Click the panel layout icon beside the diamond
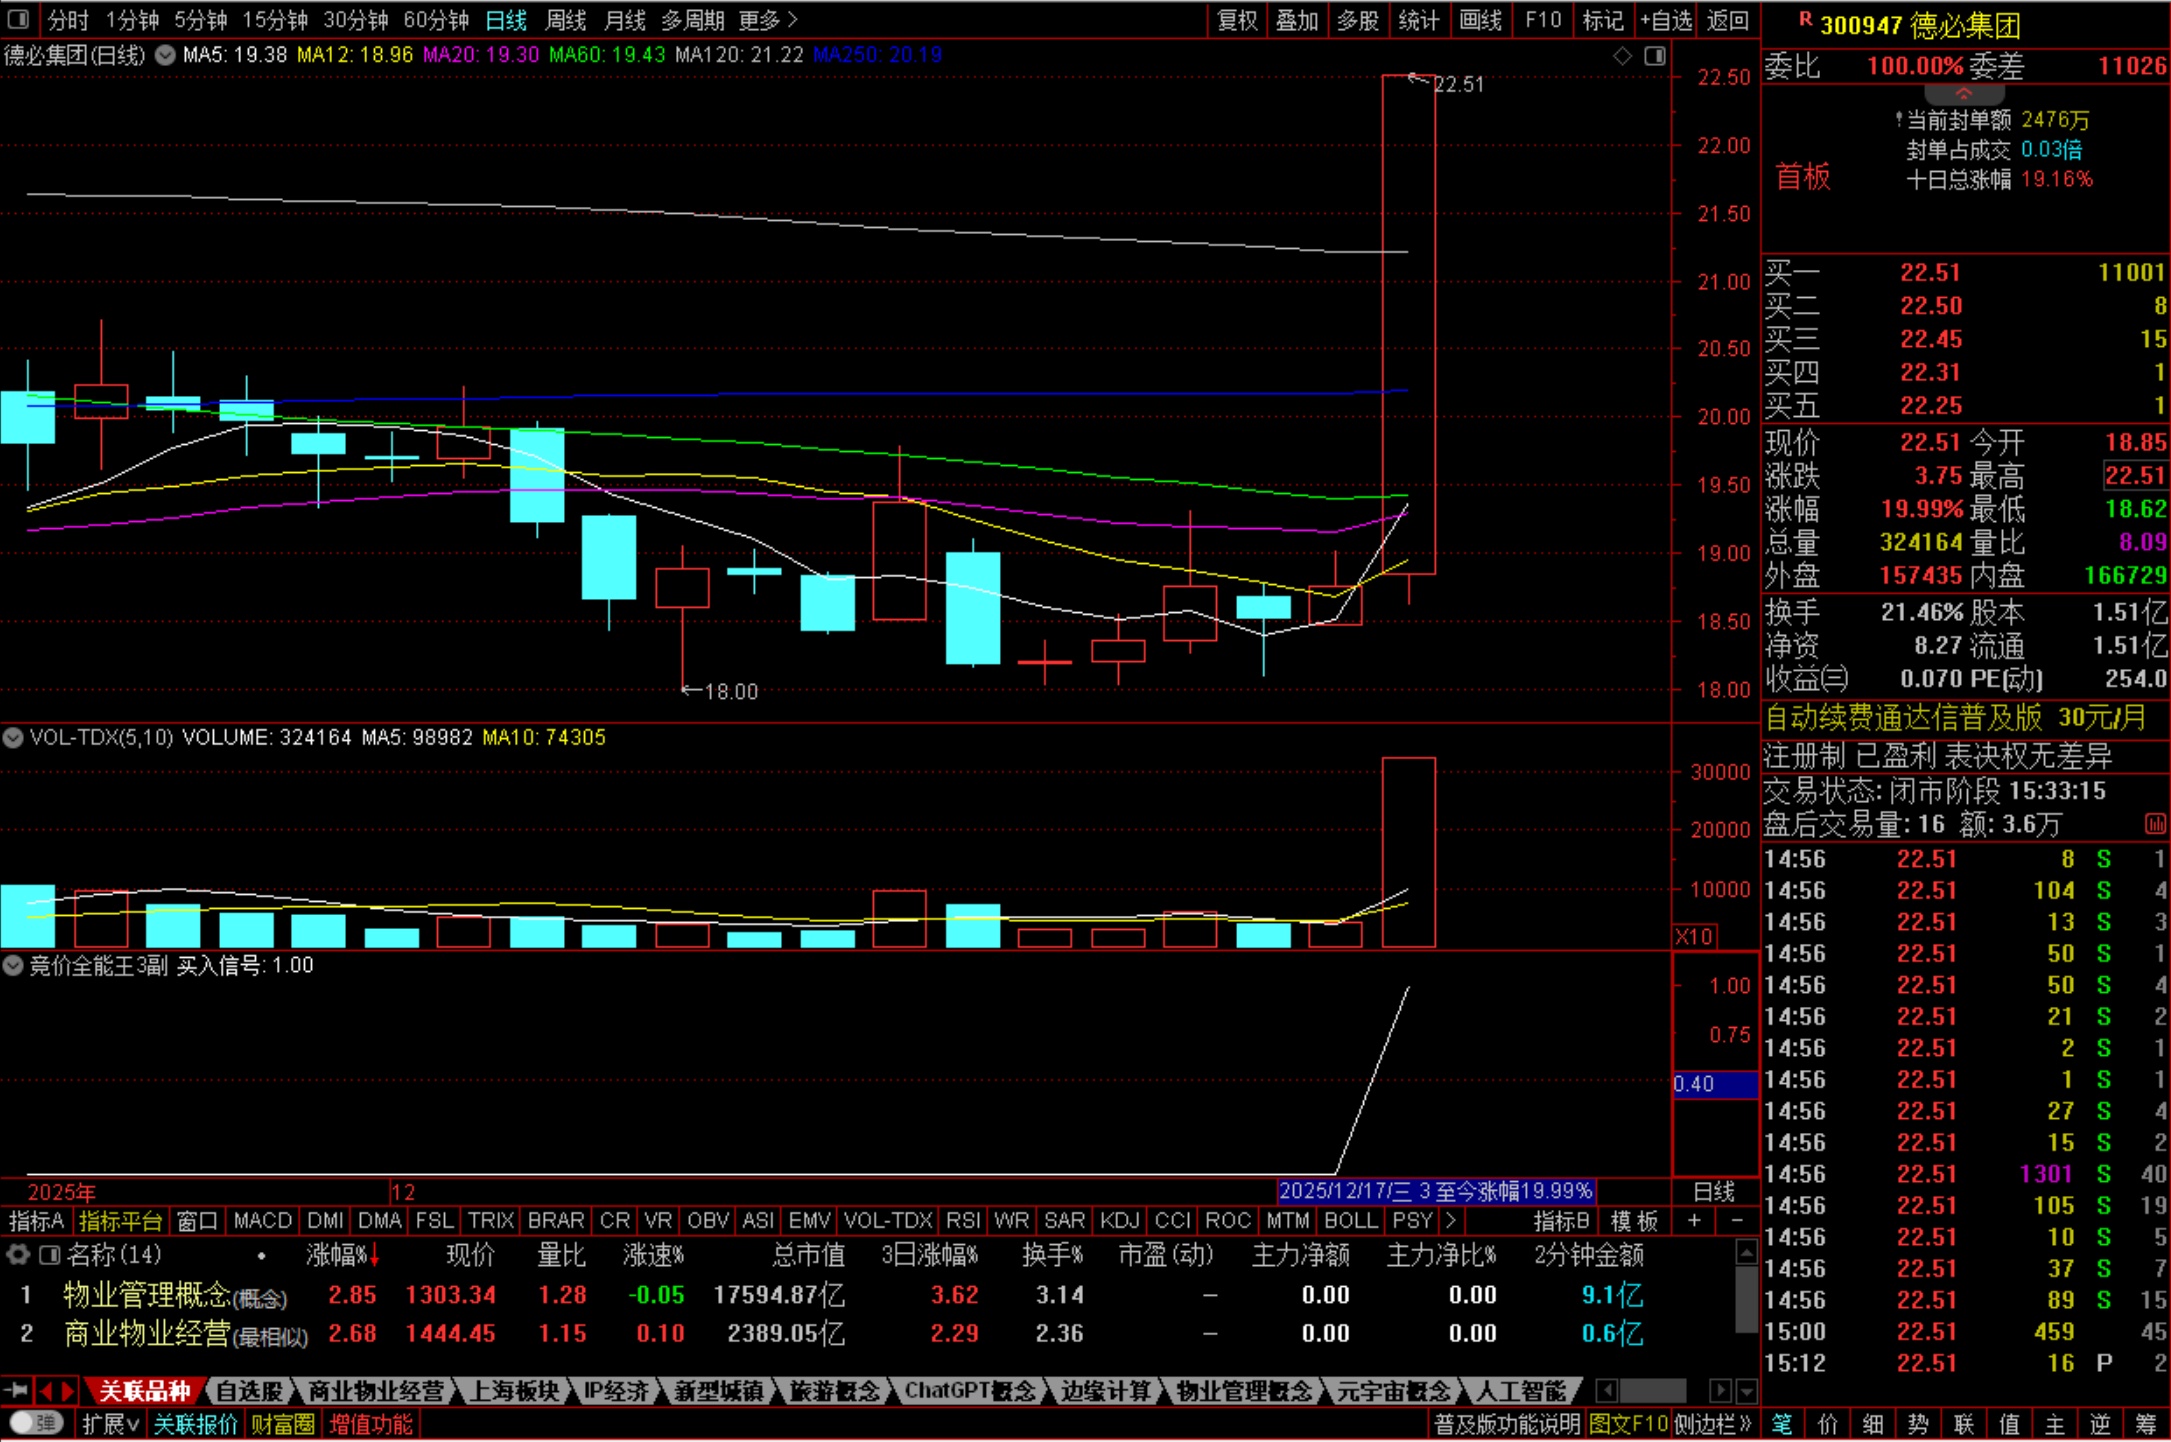2171x1442 pixels. 1655,56
